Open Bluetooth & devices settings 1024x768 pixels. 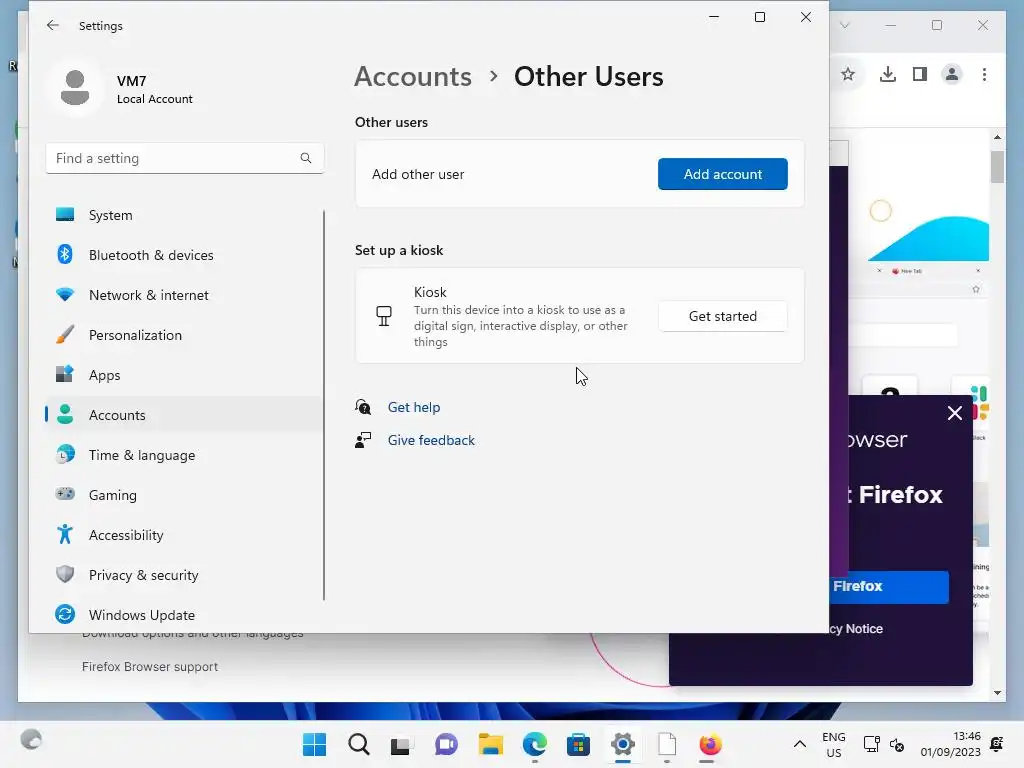tap(184, 255)
